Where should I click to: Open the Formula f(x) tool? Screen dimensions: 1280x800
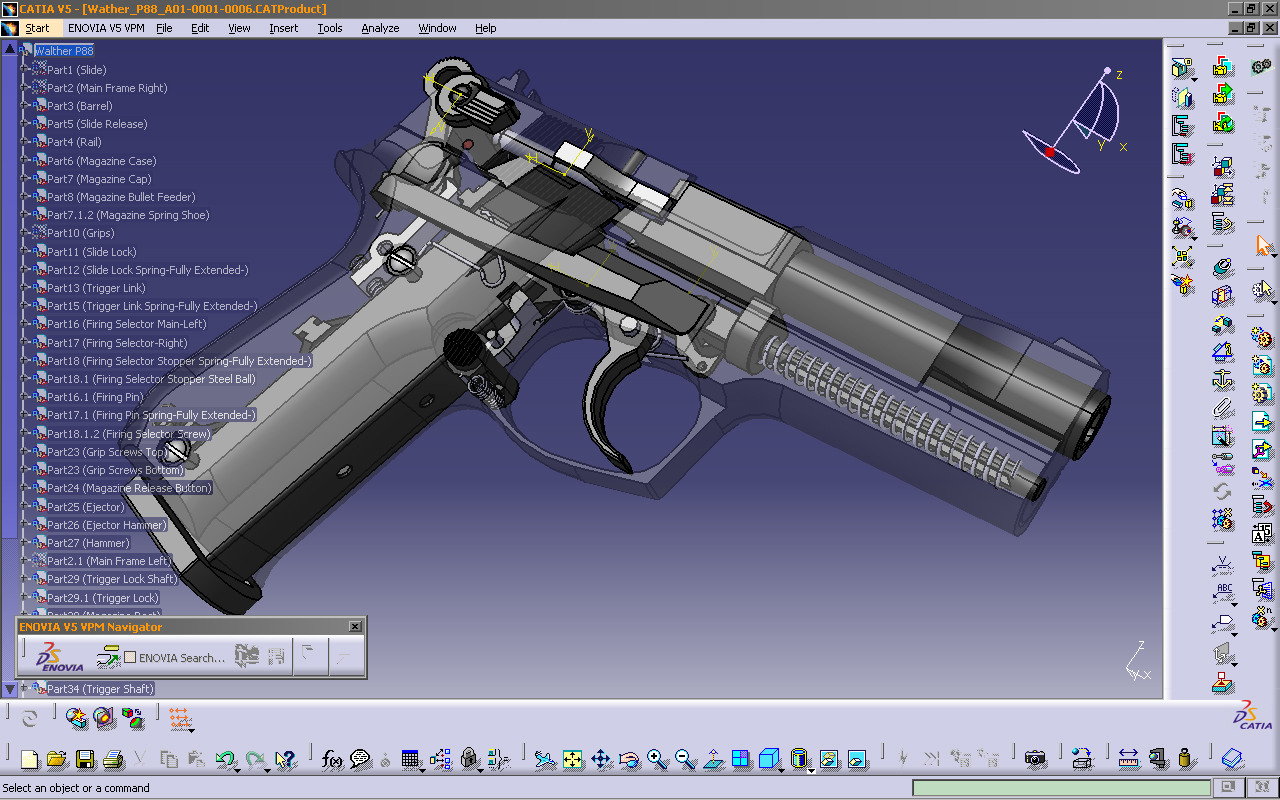pos(332,760)
